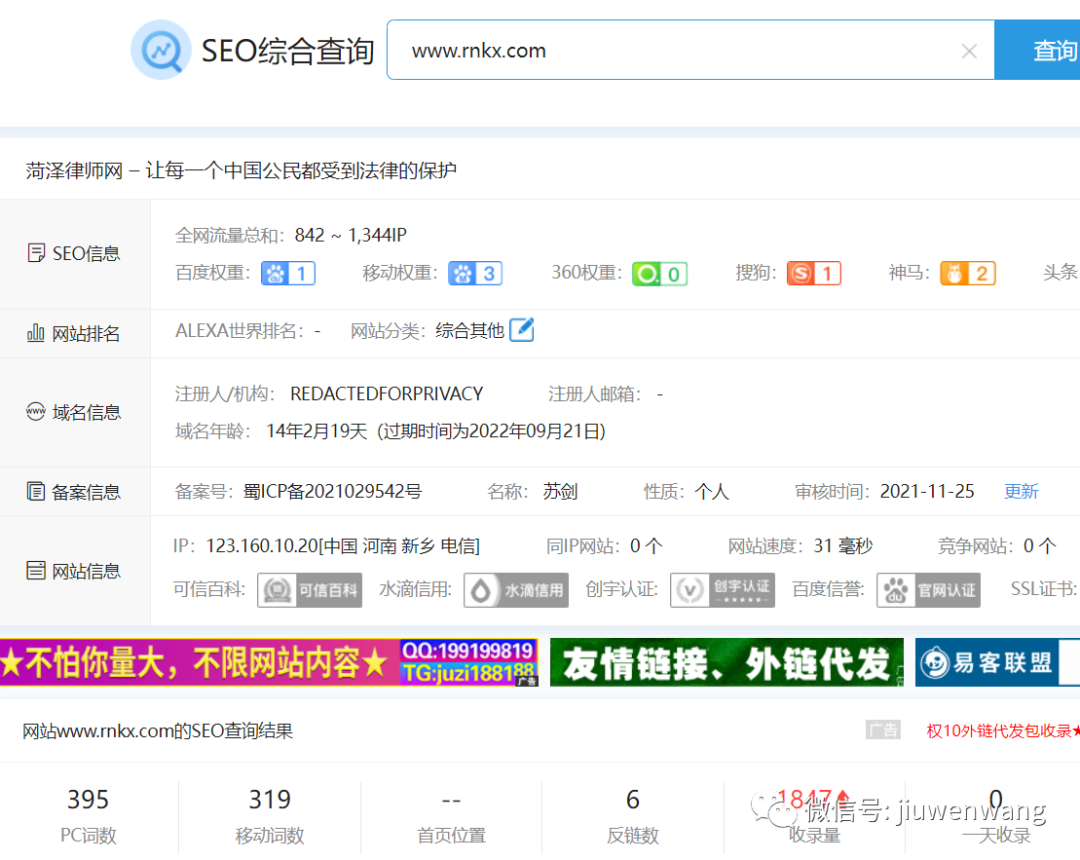The image size is (1080, 860).
Task: Select the 网站排名 sidebar row
Action: coord(75,334)
